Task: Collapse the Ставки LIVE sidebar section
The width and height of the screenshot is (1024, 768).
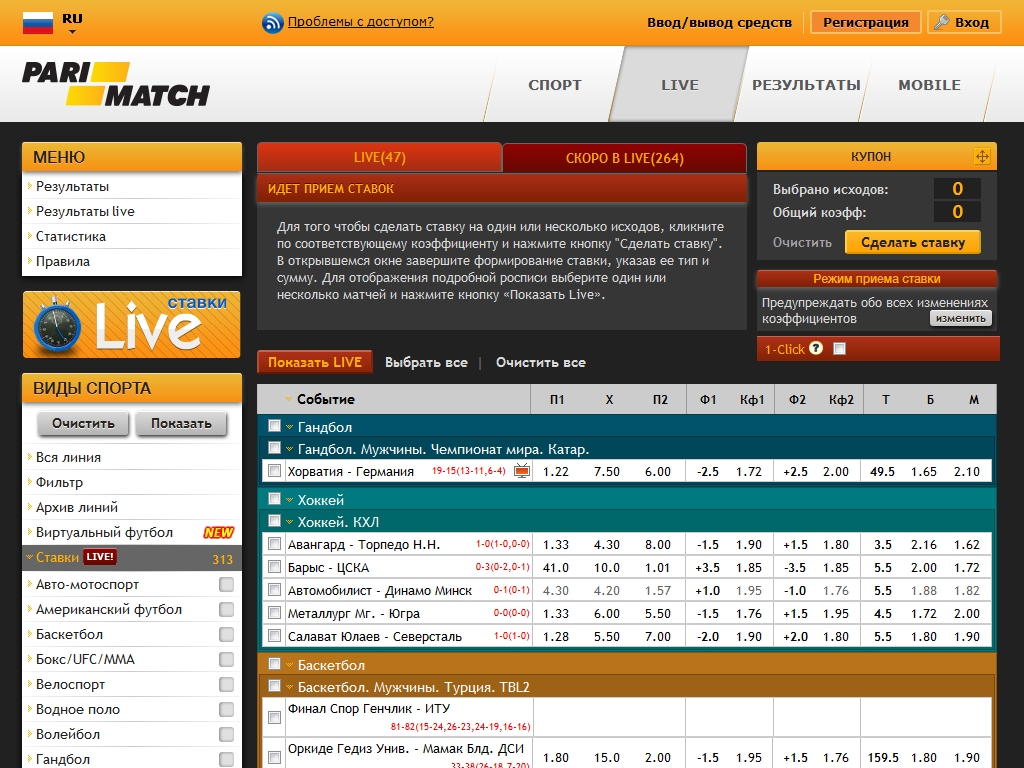Action: pos(29,558)
